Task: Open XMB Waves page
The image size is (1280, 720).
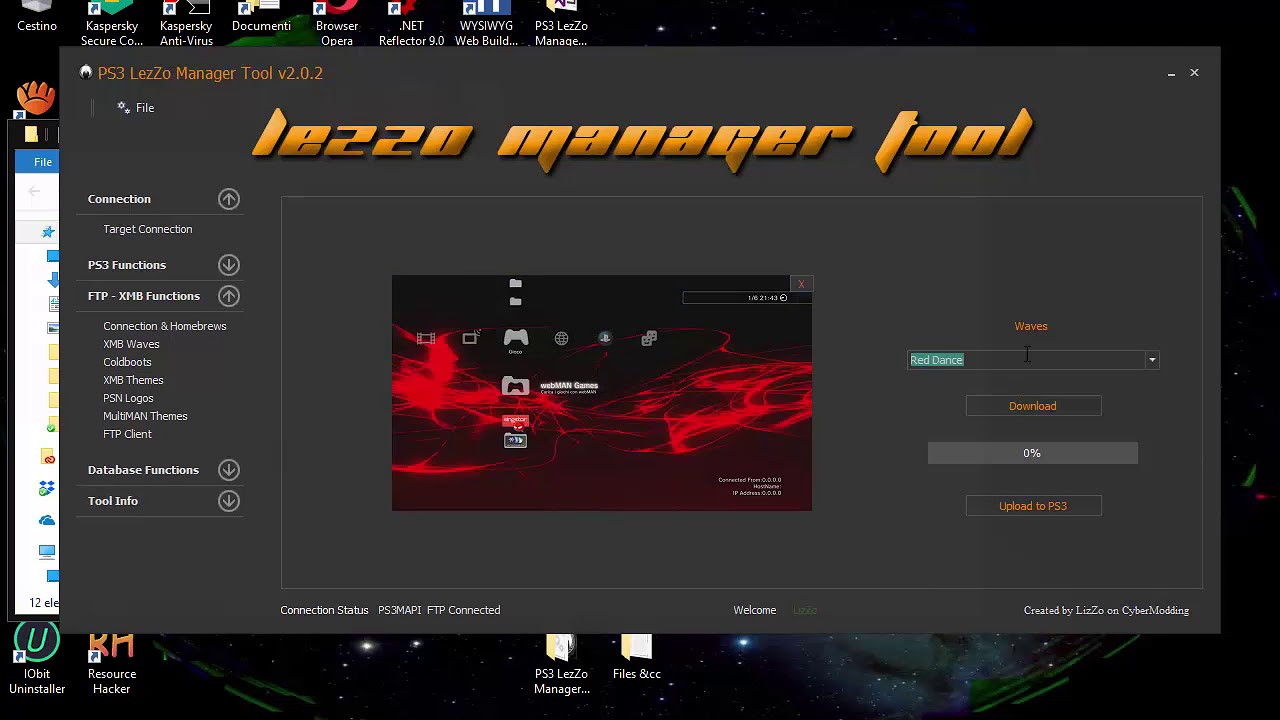Action: point(131,344)
